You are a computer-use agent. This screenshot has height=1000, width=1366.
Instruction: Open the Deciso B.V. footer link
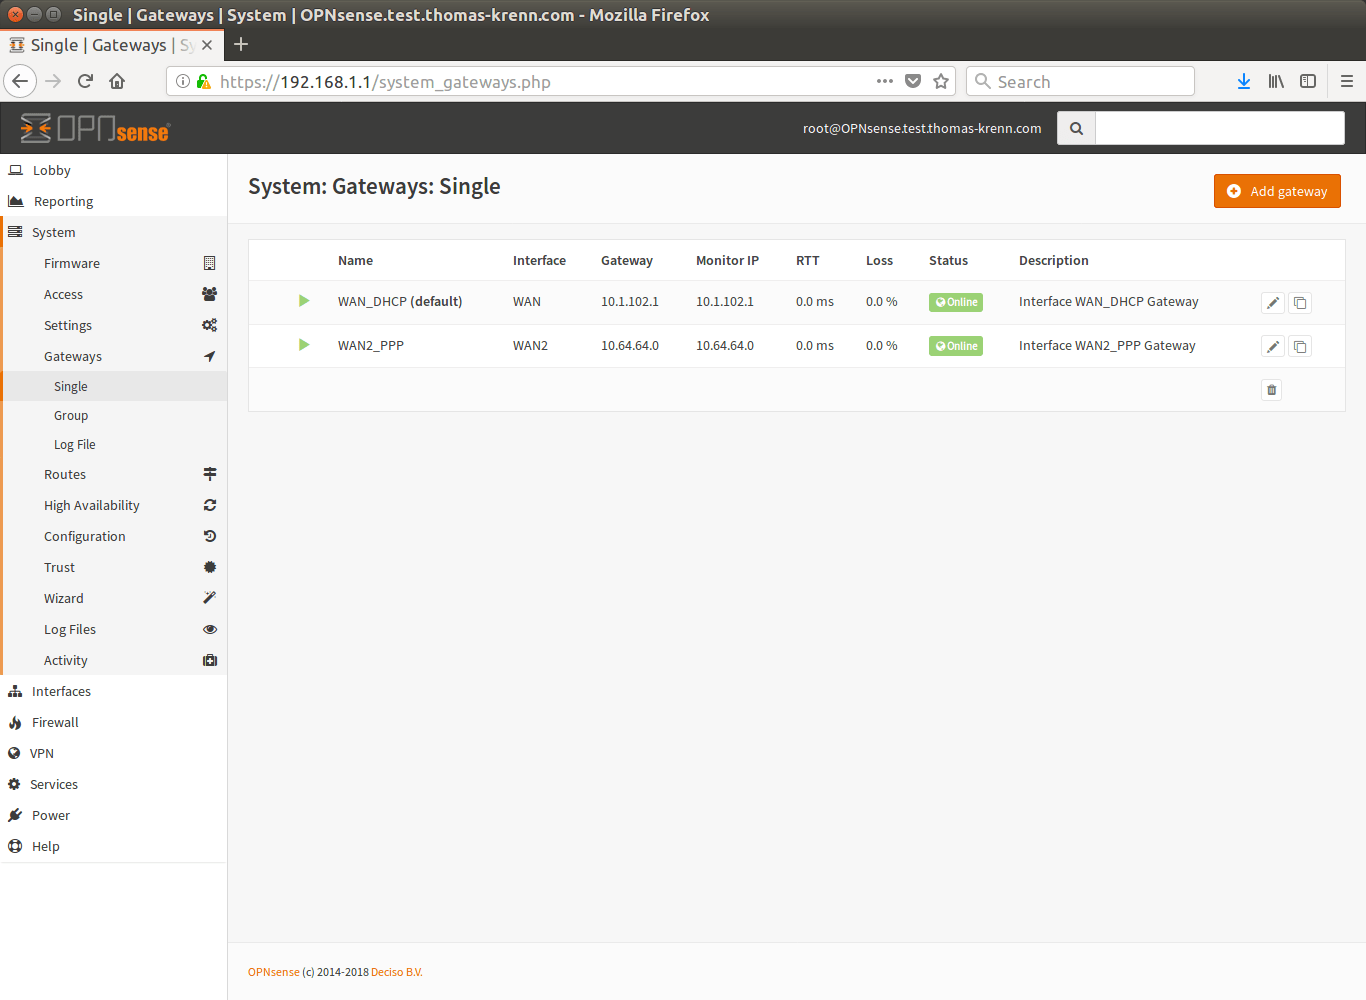click(396, 972)
